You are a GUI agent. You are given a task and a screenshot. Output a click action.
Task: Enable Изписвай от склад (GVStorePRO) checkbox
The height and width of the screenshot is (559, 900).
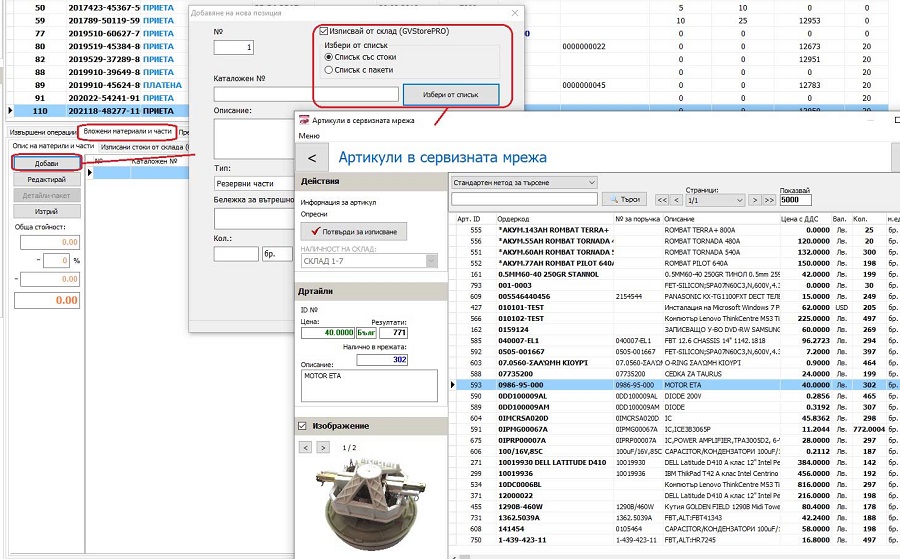(x=324, y=31)
